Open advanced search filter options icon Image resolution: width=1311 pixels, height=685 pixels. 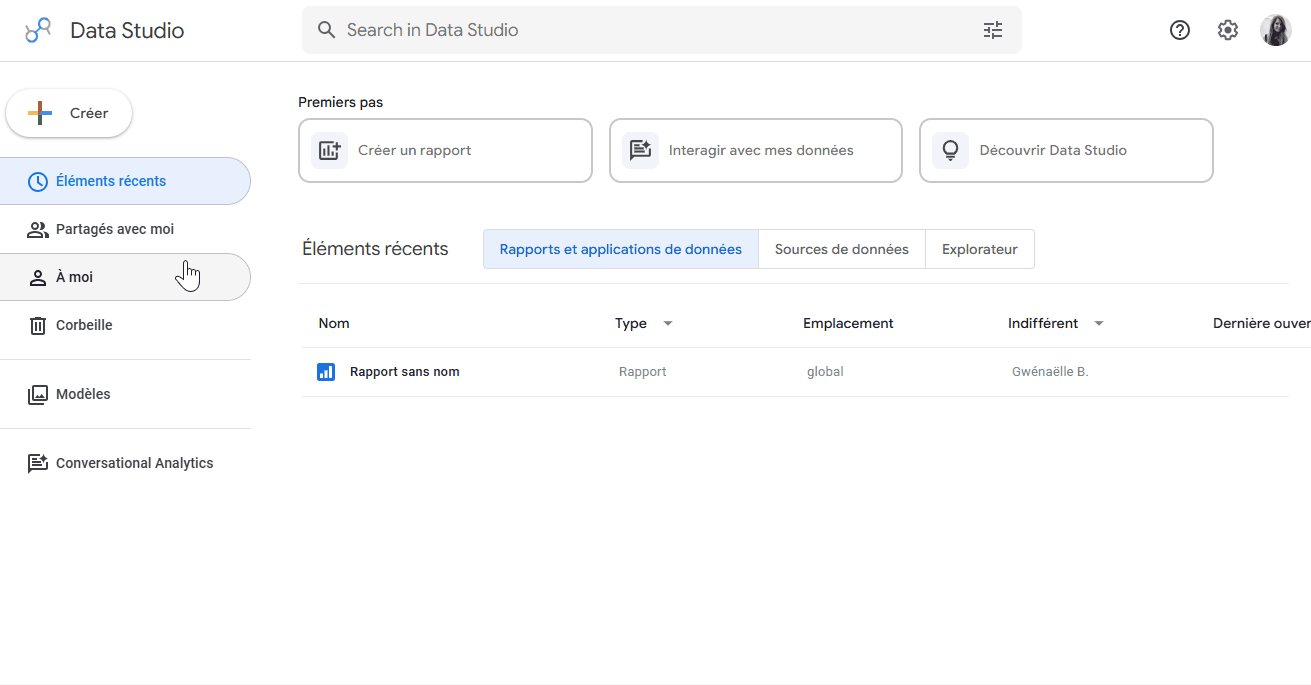(993, 30)
